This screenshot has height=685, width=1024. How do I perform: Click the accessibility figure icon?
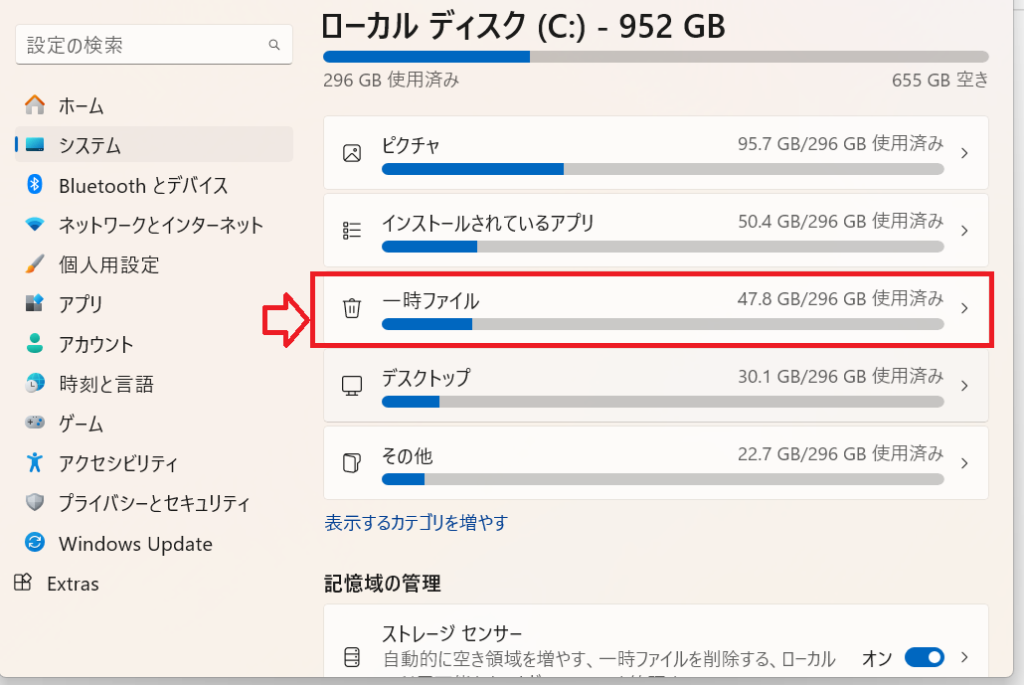pos(35,463)
